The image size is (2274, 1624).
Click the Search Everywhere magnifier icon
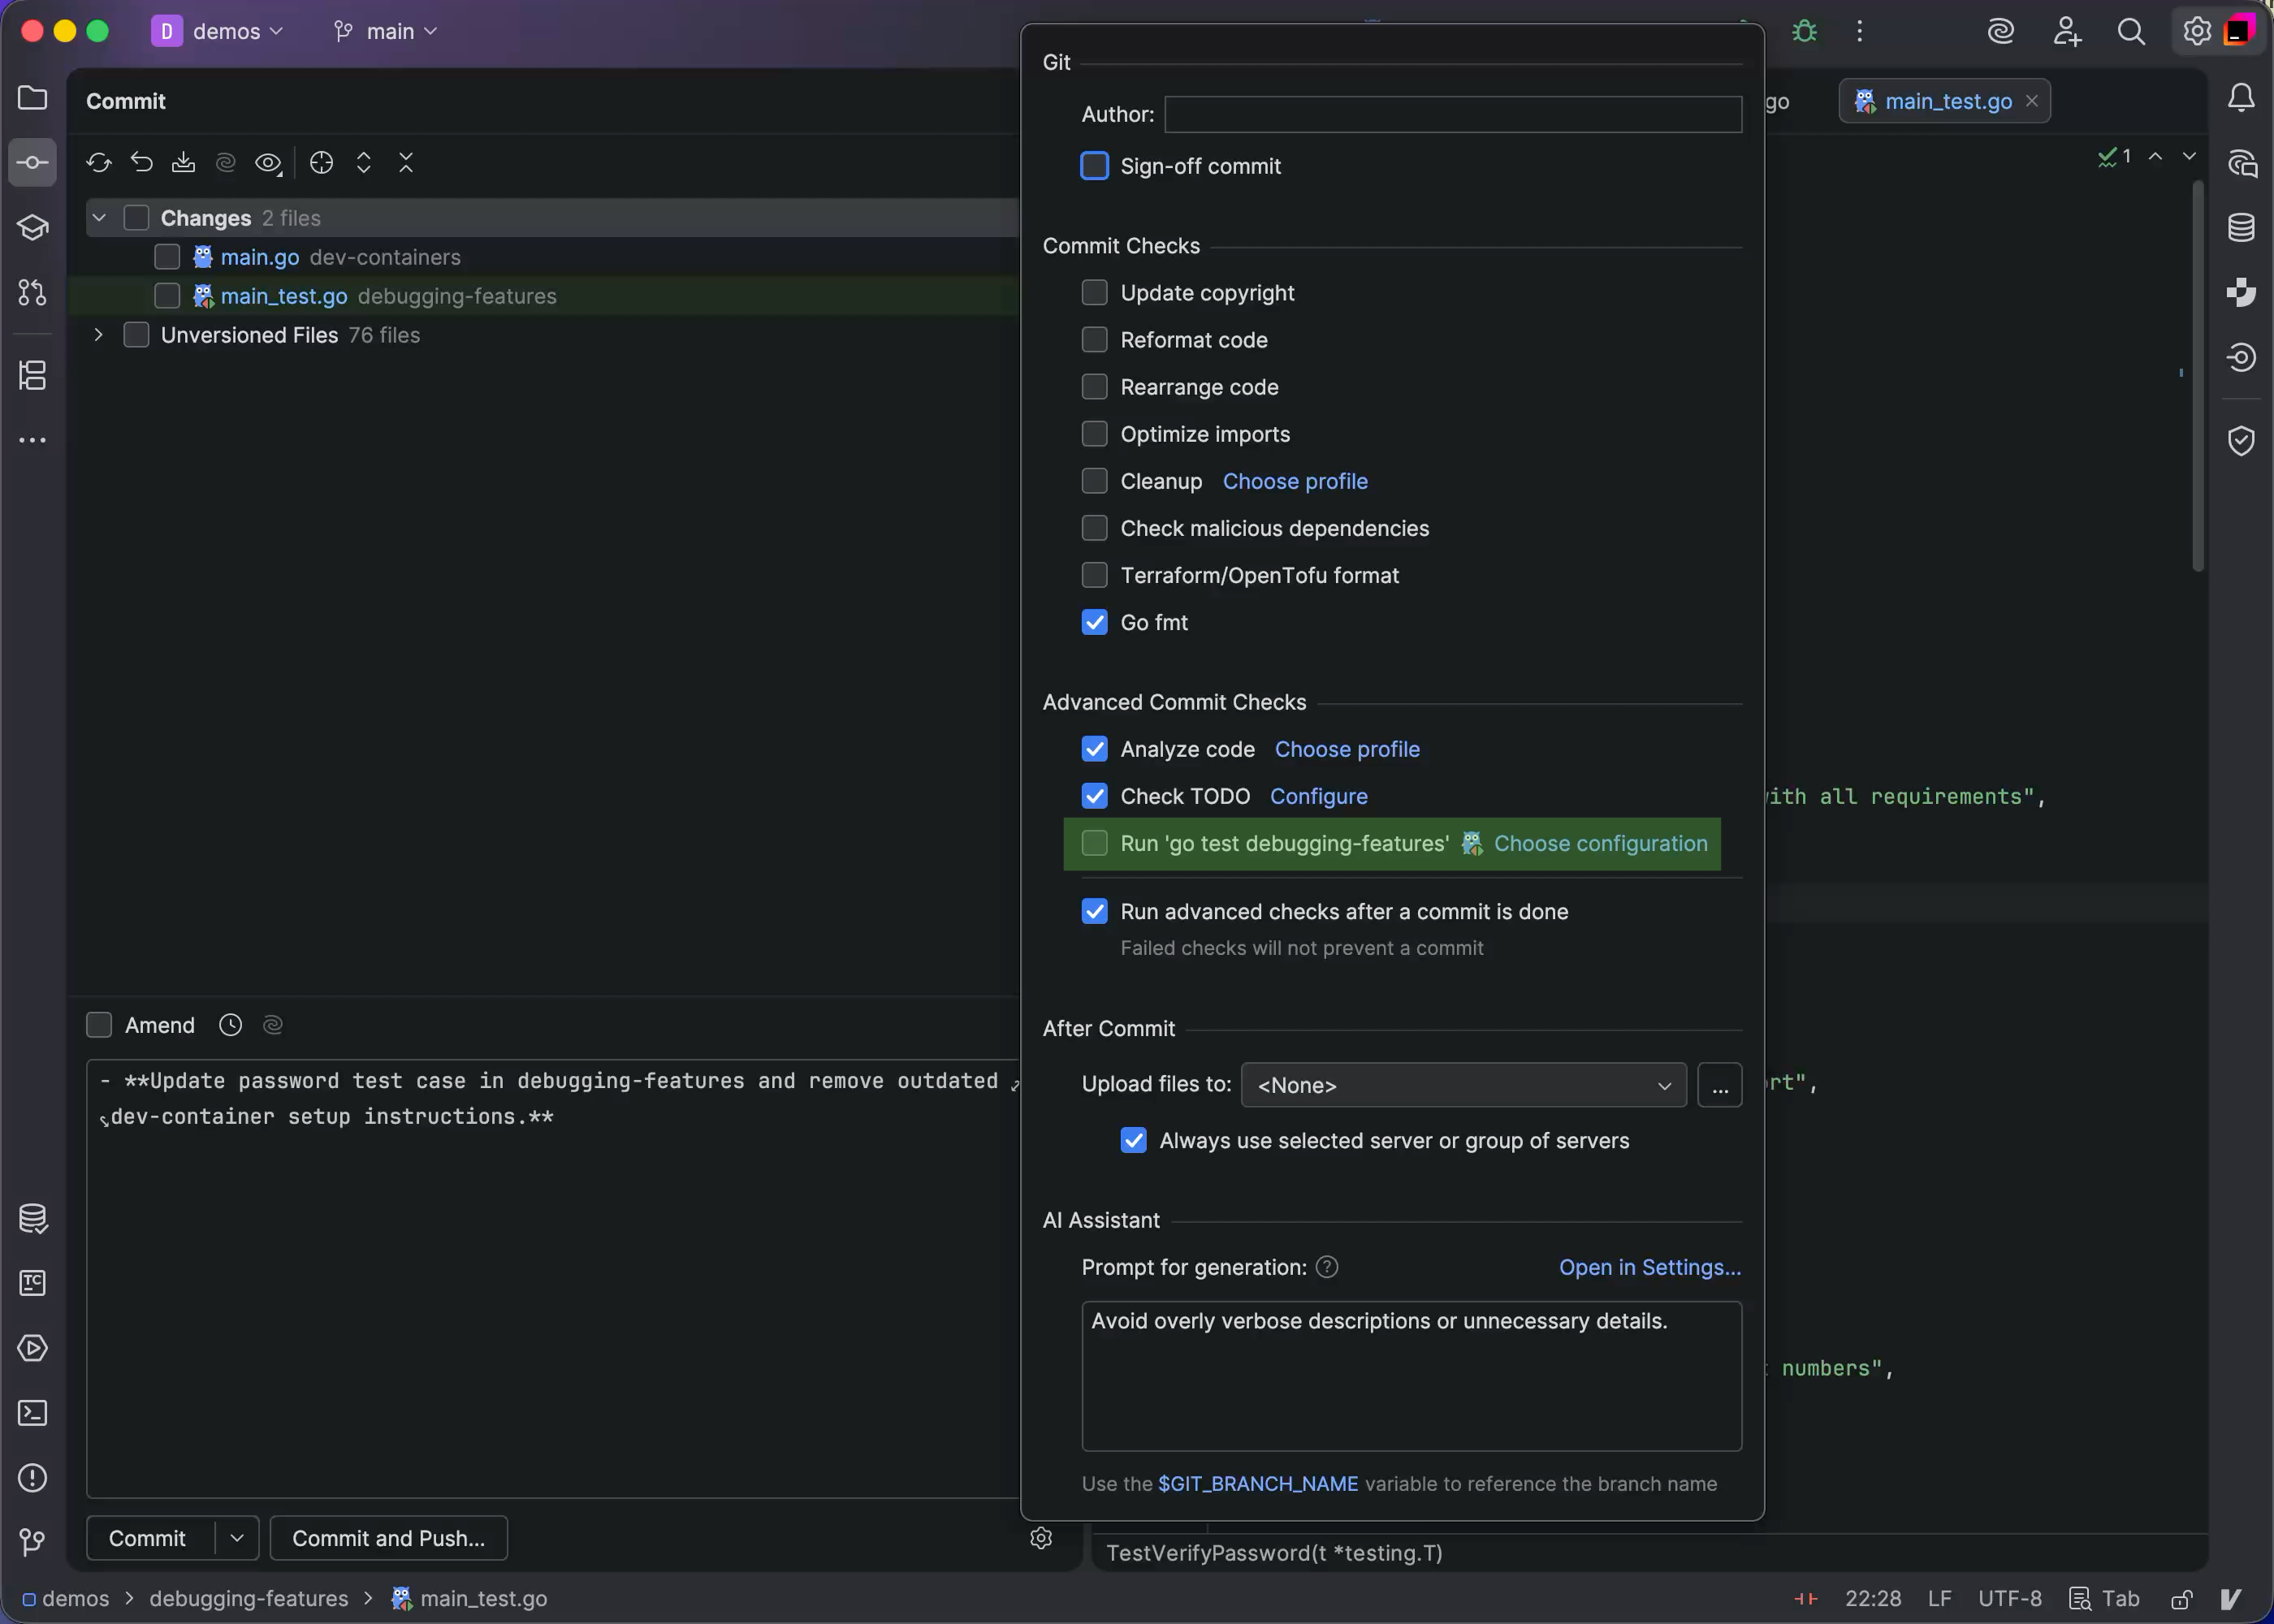coord(2131,31)
